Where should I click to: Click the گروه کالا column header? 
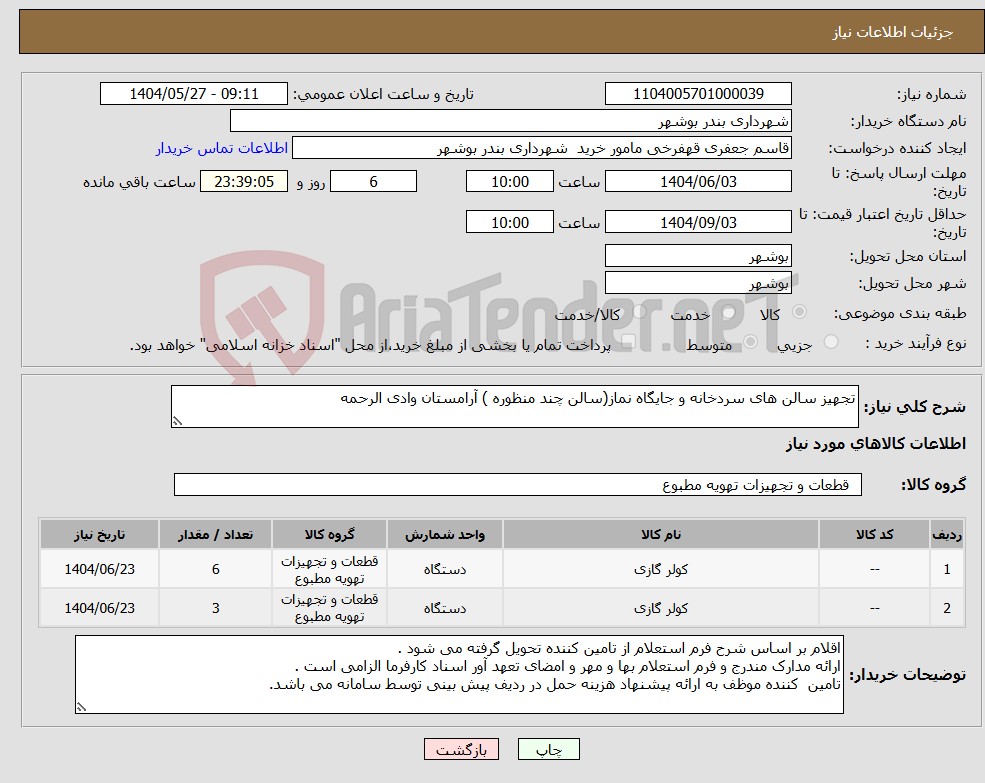[x=329, y=534]
